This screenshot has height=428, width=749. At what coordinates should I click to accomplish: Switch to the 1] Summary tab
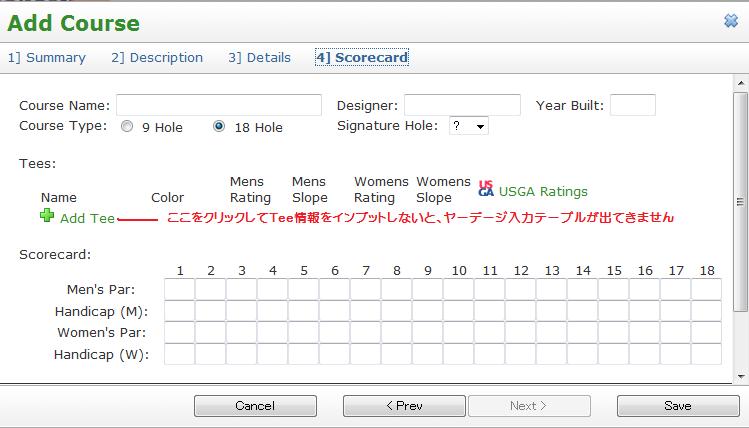pos(46,58)
